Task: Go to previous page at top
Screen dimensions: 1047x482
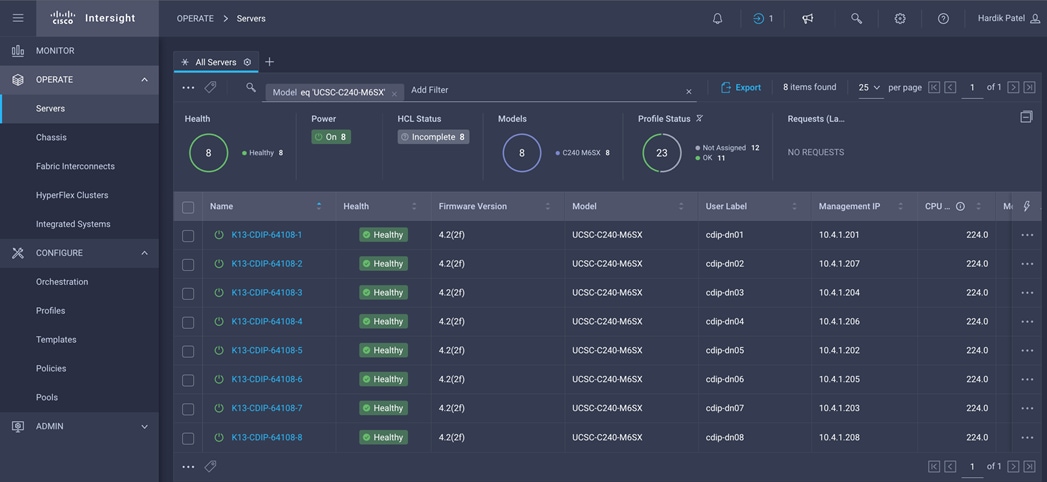Action: point(950,87)
